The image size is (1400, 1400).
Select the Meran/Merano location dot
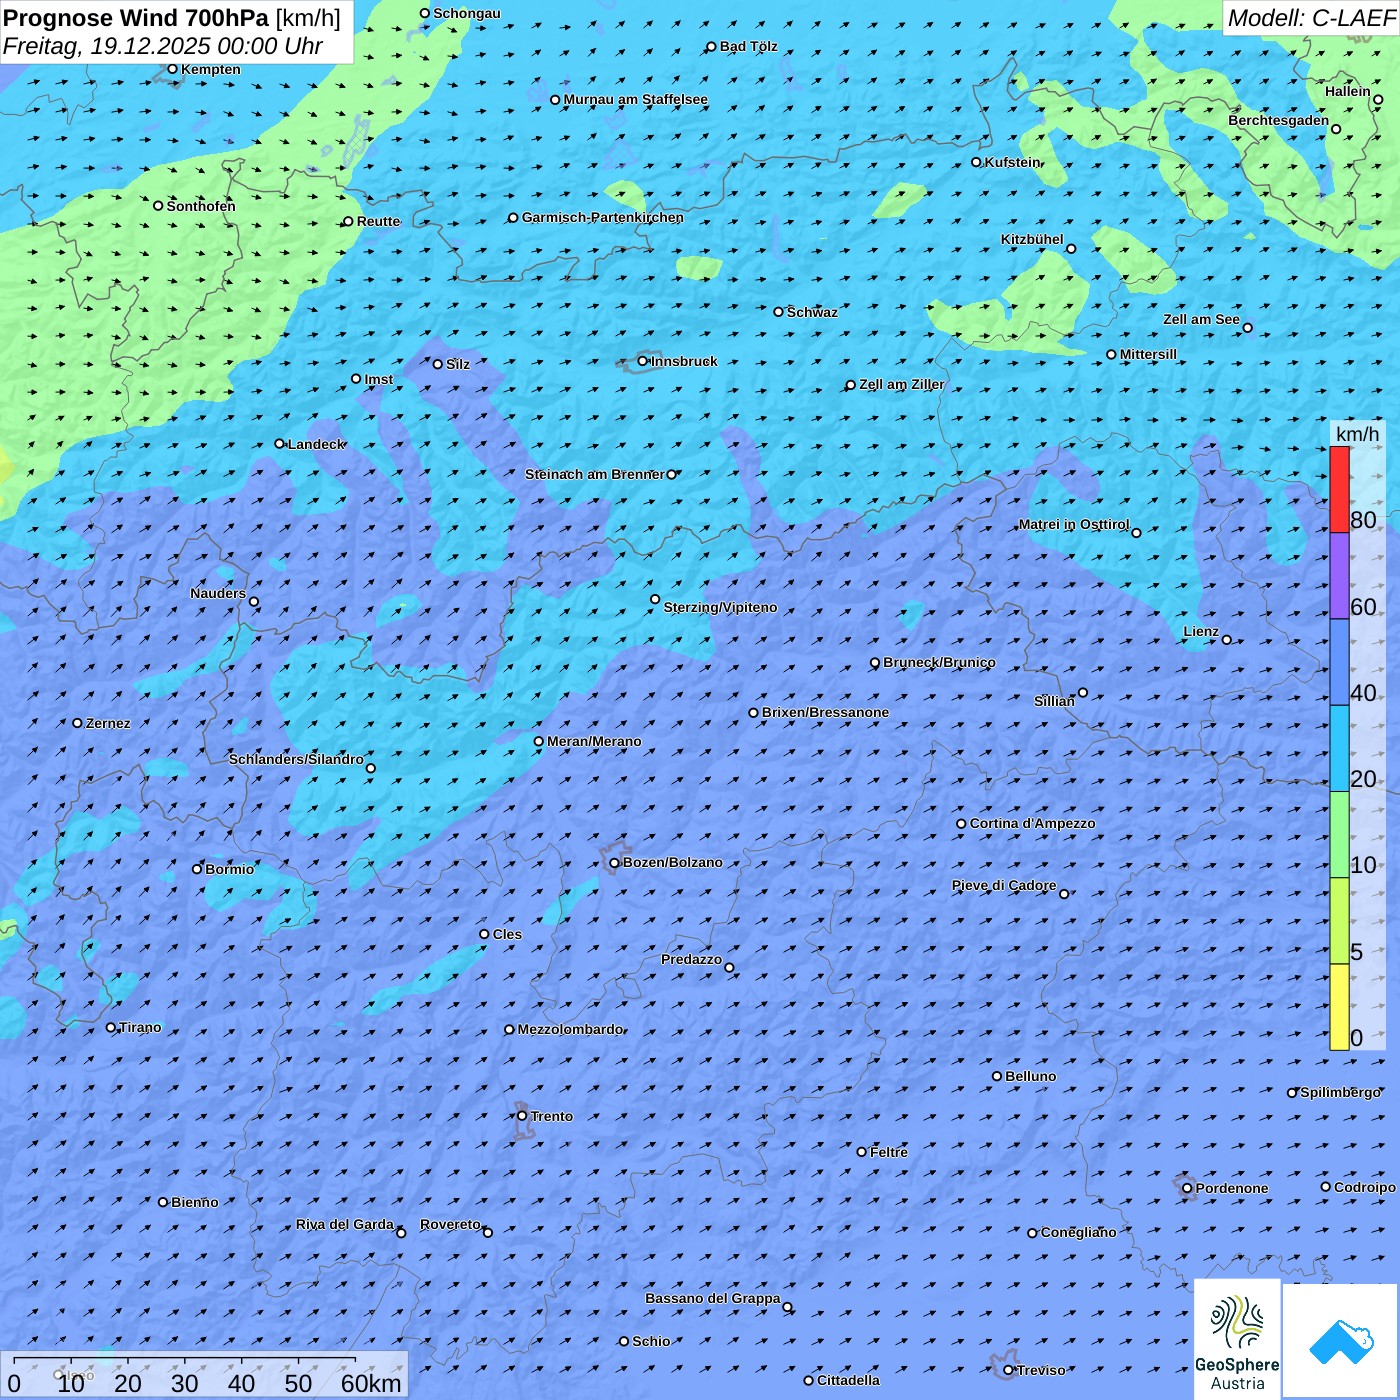click(539, 742)
